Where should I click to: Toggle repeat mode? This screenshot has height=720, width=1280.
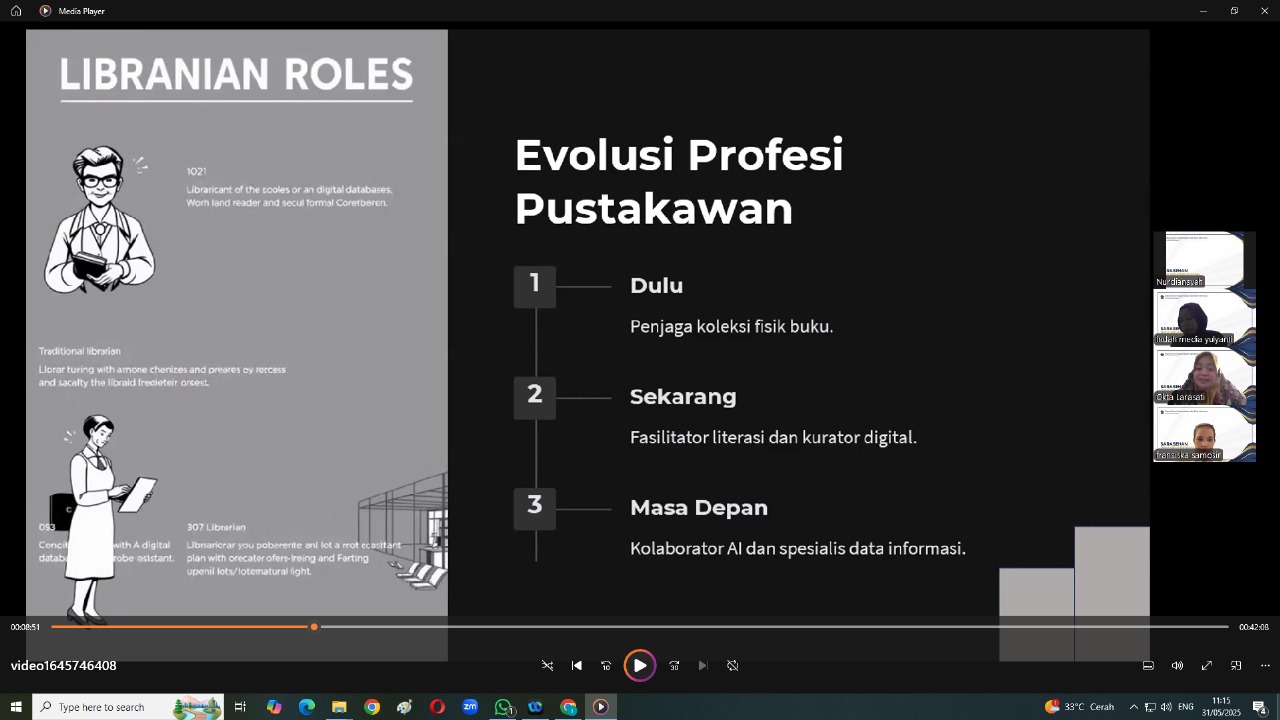click(733, 666)
